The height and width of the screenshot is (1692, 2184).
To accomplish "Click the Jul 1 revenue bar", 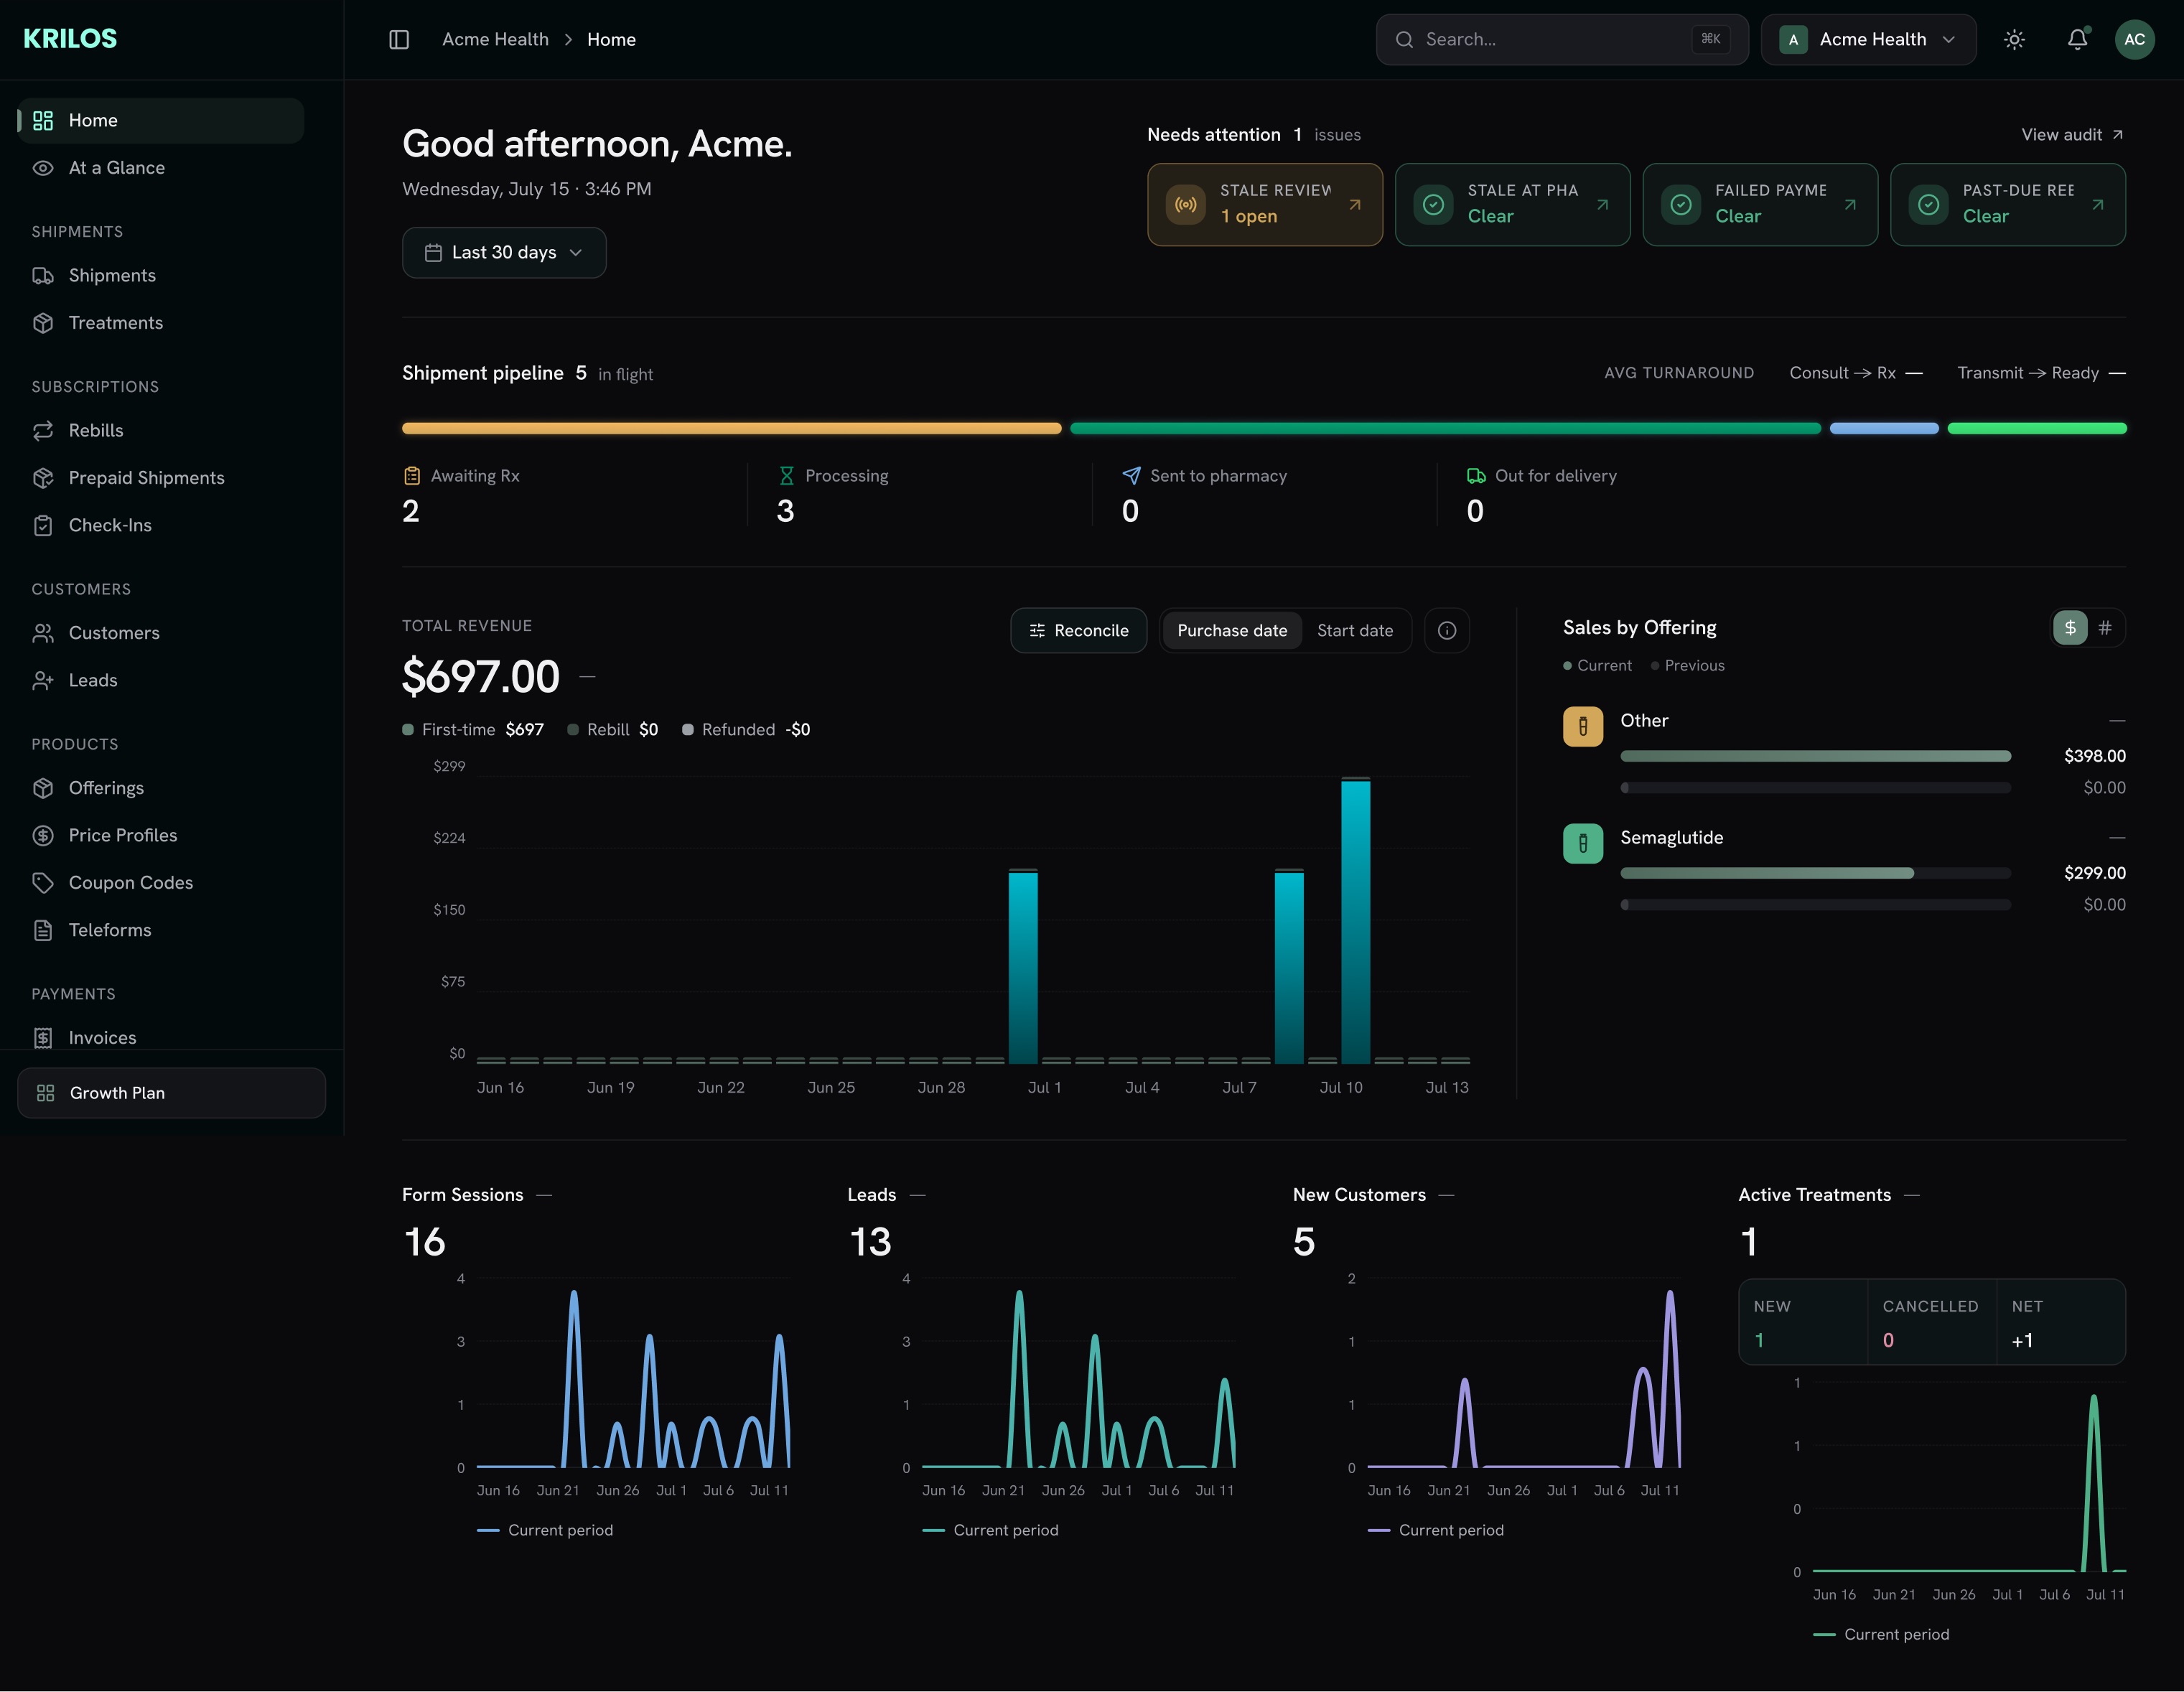I will tap(1023, 966).
